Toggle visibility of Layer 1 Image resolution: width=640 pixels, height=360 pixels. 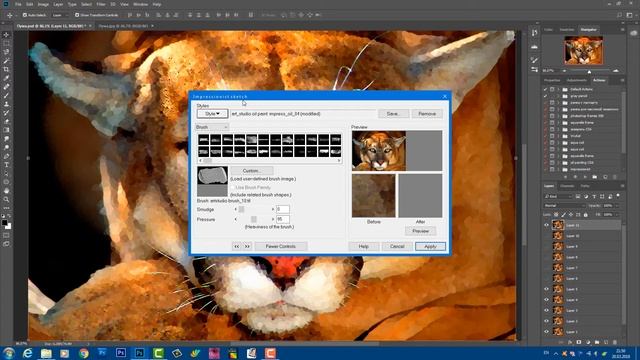point(547,331)
